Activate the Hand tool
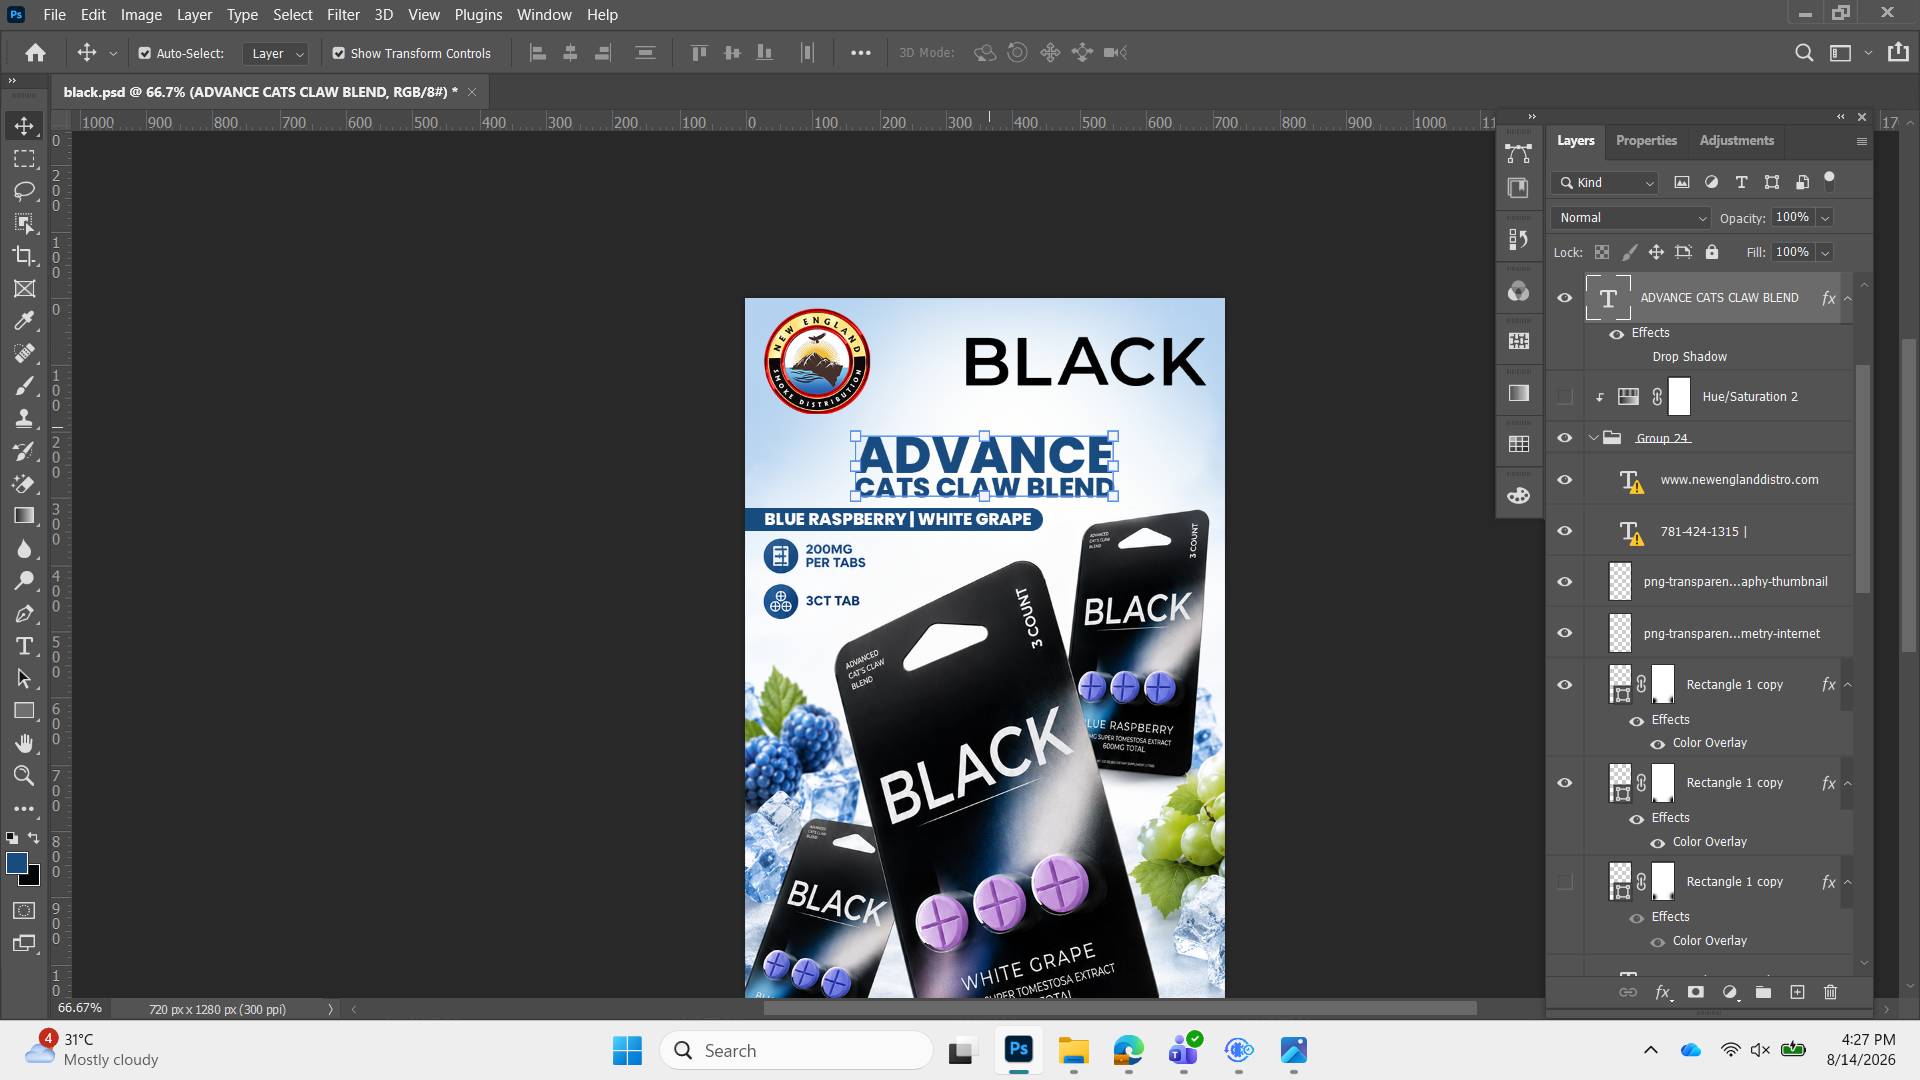The height and width of the screenshot is (1080, 1920). [24, 743]
